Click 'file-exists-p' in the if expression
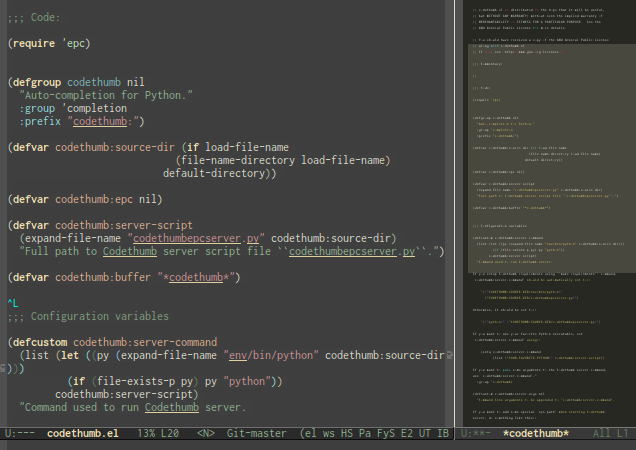This screenshot has height=450, width=636. [135, 381]
